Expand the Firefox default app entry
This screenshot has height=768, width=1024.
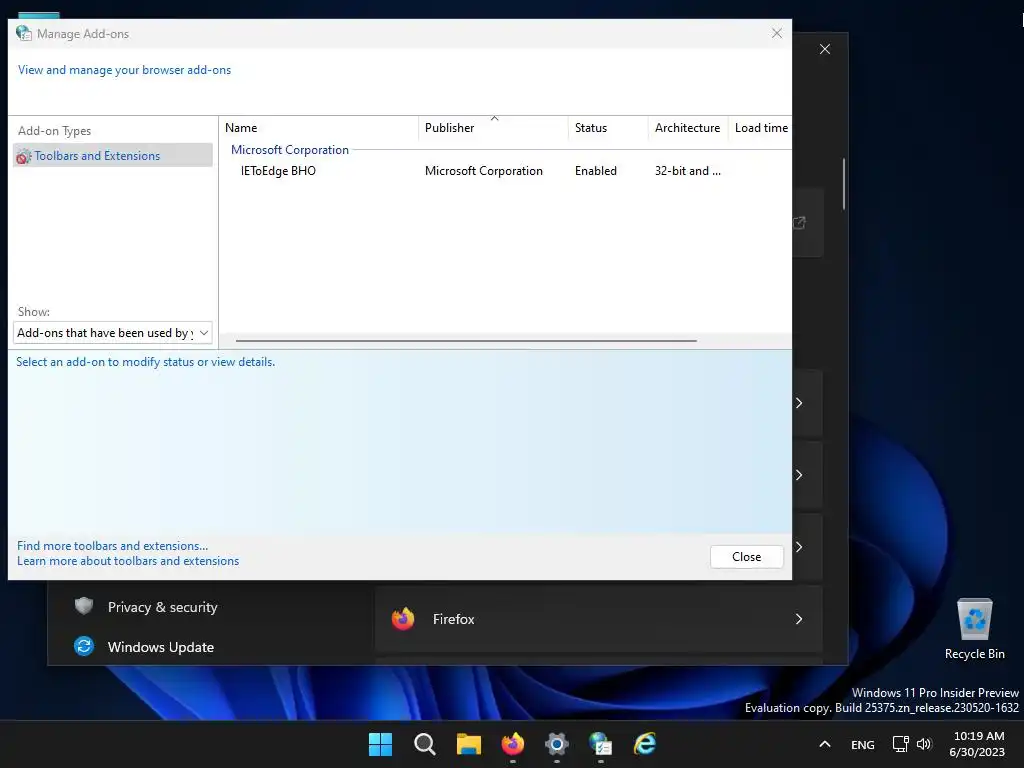[598, 619]
